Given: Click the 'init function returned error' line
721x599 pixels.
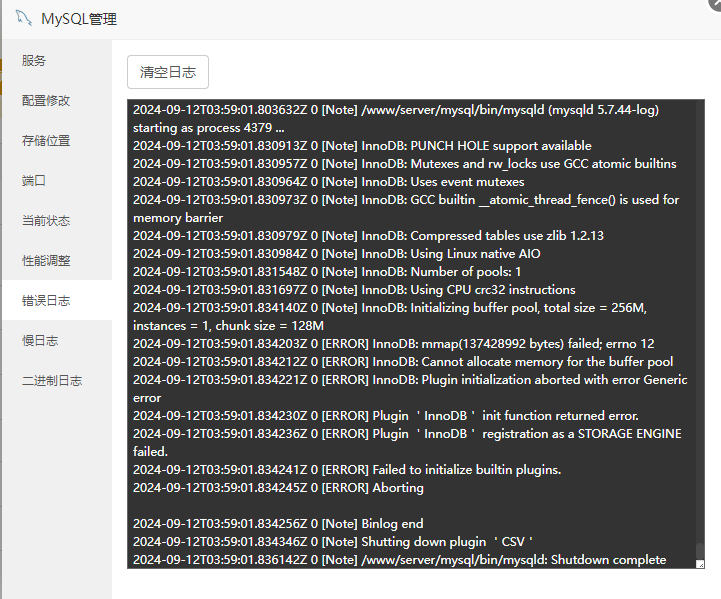Looking at the screenshot, I should pos(386,416).
